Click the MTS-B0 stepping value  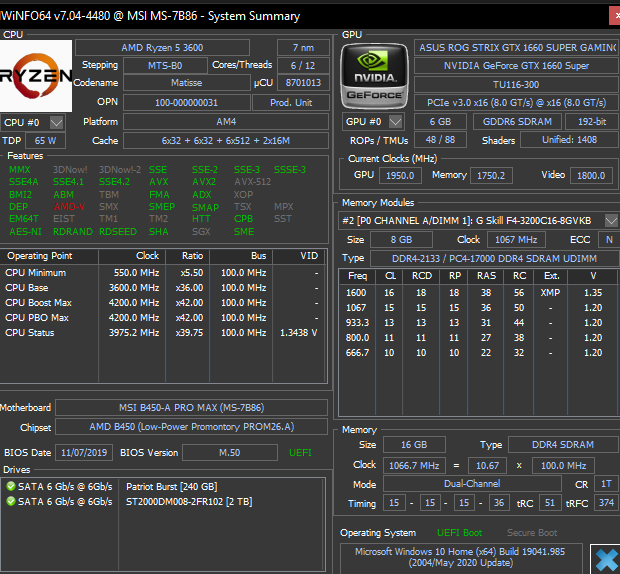coord(165,66)
